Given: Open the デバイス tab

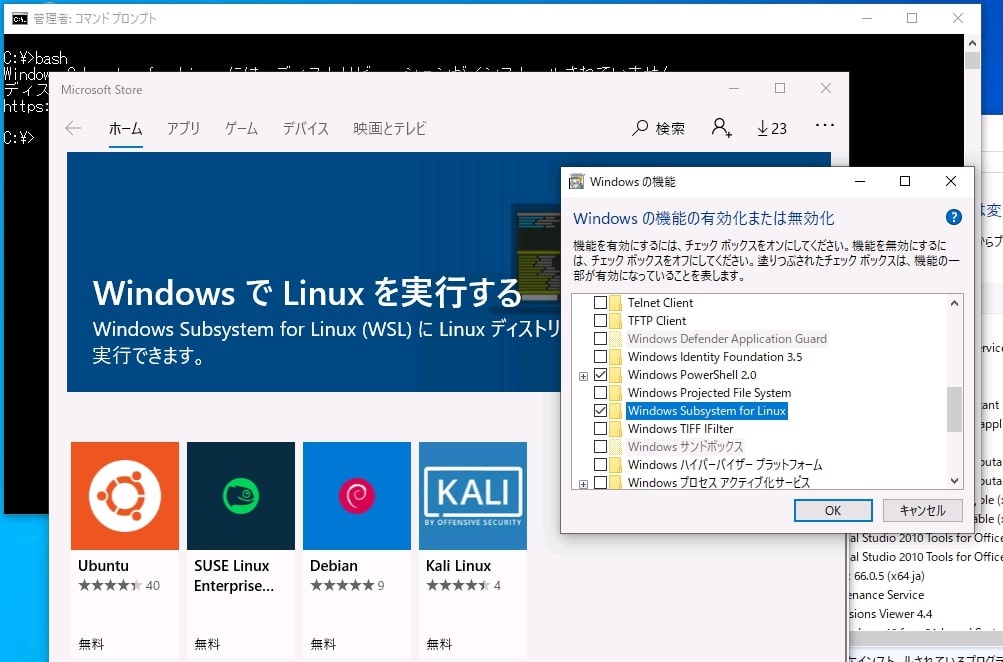Looking at the screenshot, I should click(x=306, y=129).
